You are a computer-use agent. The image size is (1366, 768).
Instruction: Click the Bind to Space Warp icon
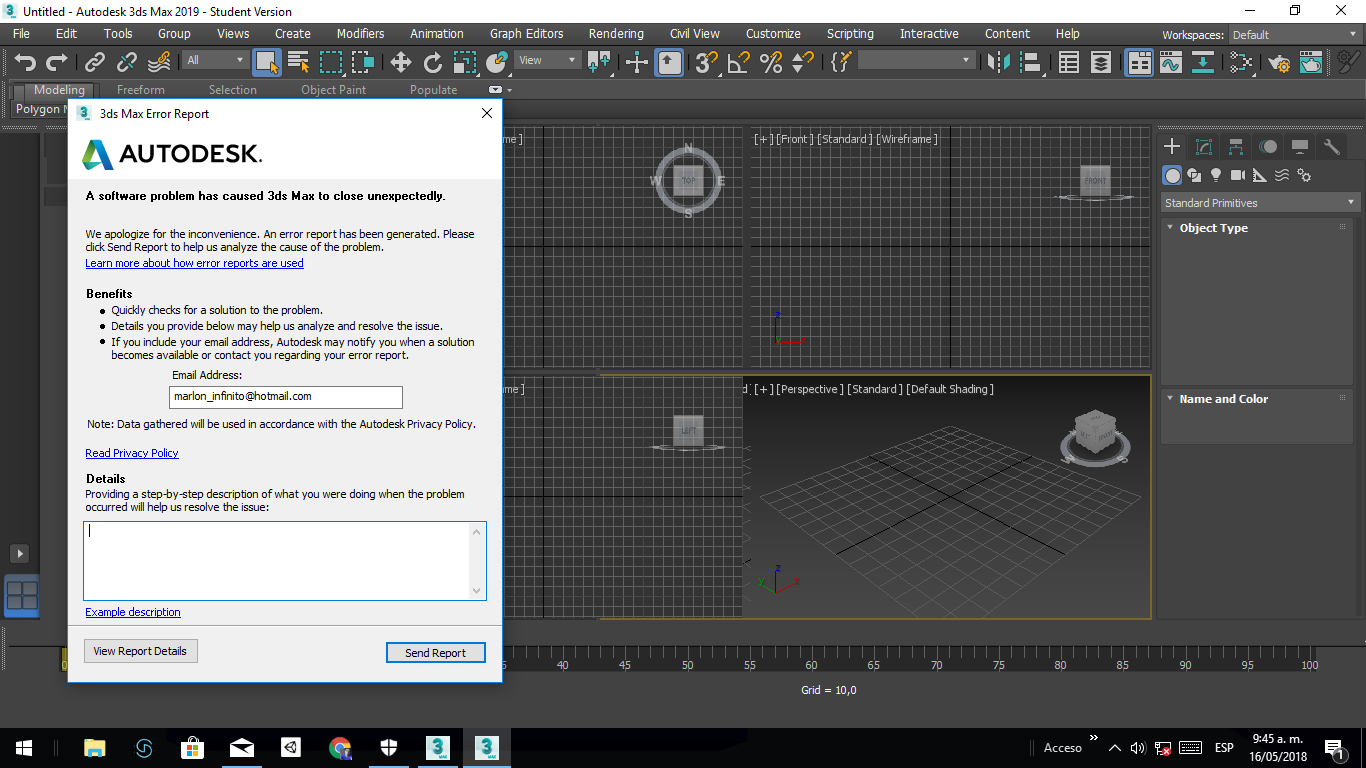click(159, 63)
